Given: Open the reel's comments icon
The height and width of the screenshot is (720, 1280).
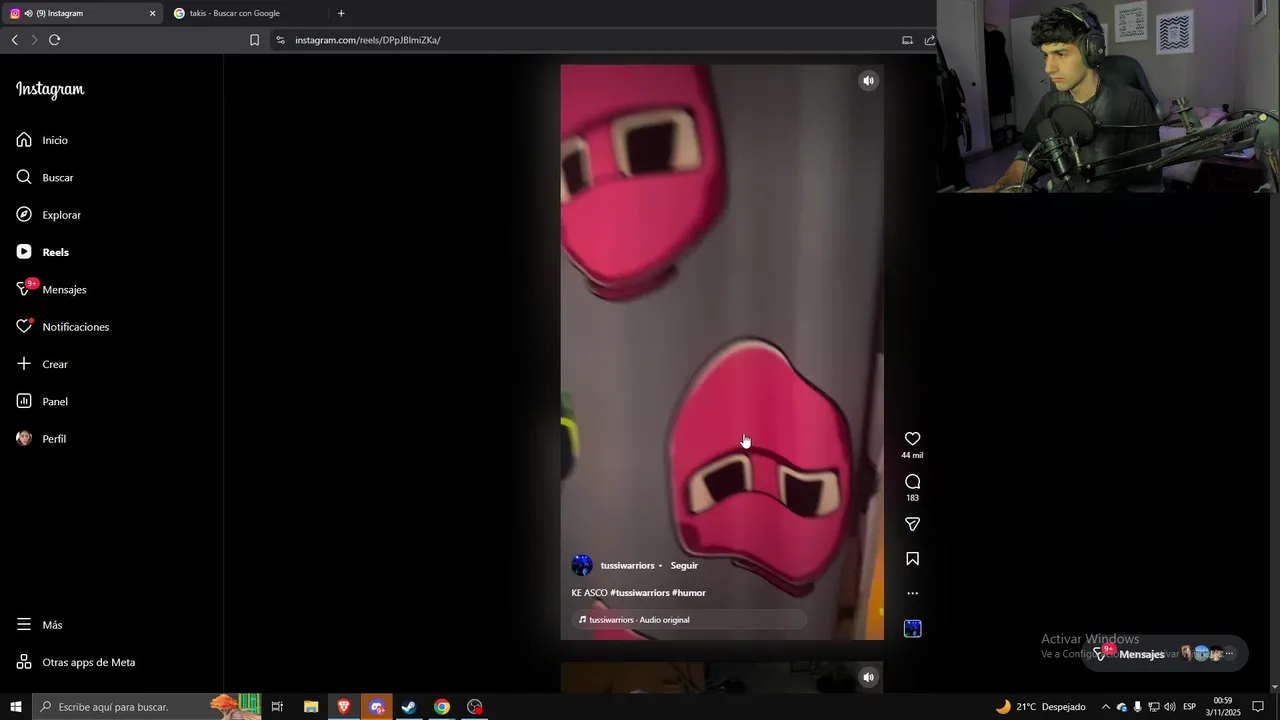Looking at the screenshot, I should [912, 482].
